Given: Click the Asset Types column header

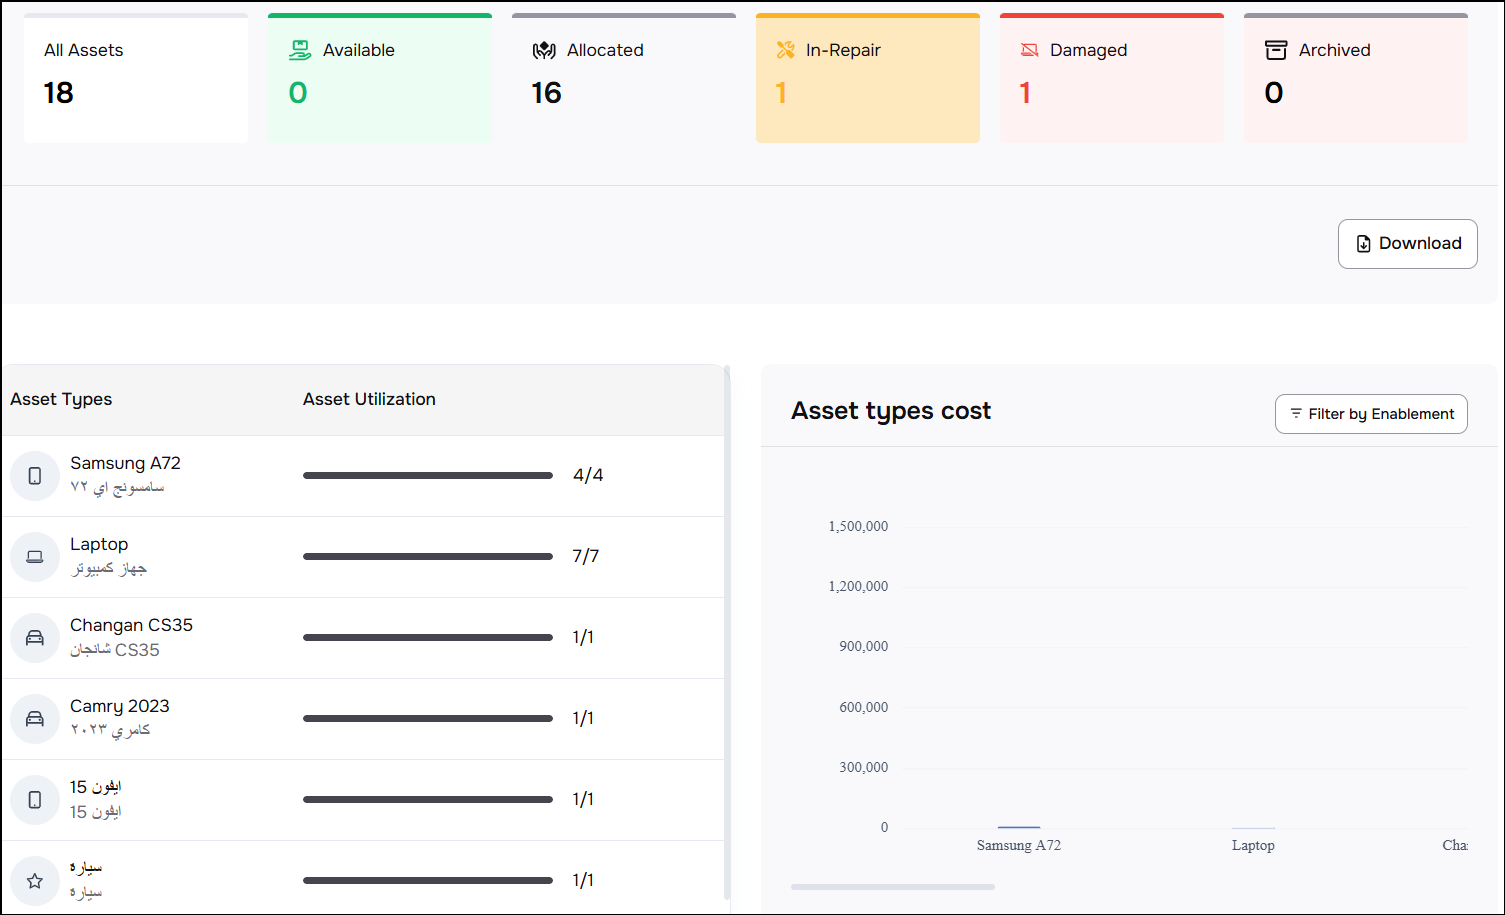Looking at the screenshot, I should click(x=61, y=399).
